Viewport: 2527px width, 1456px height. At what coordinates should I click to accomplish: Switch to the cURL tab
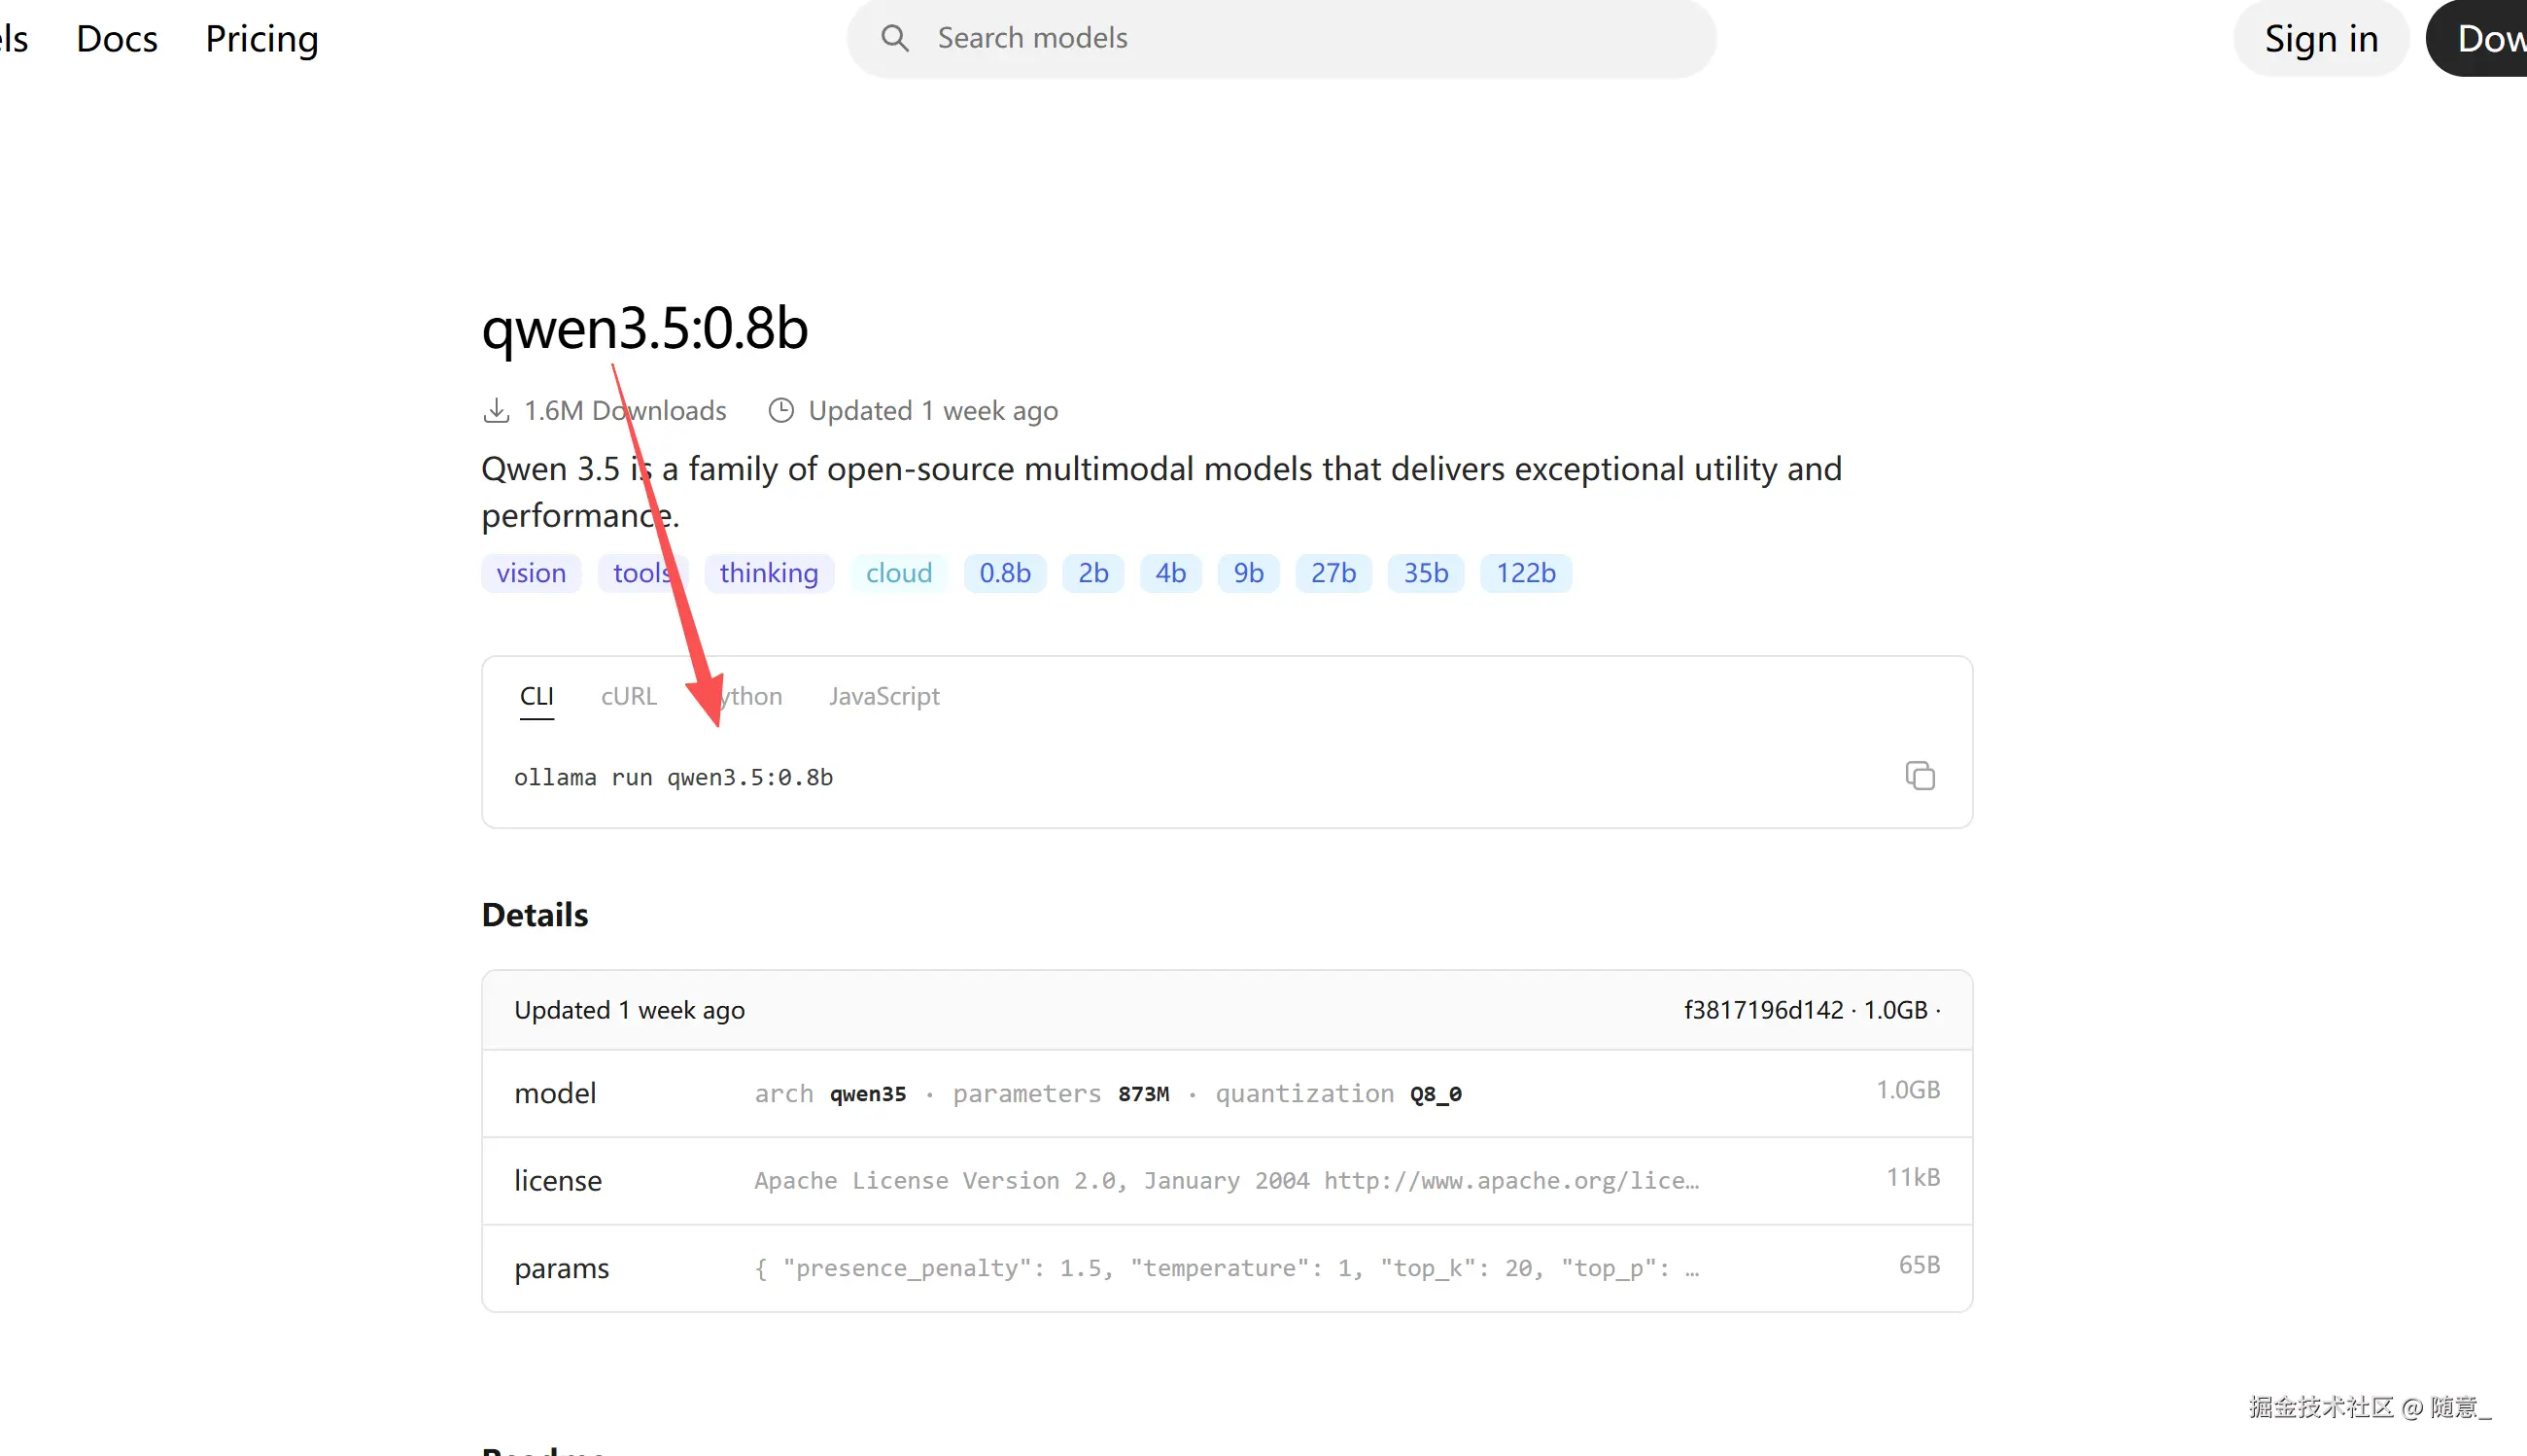point(628,696)
